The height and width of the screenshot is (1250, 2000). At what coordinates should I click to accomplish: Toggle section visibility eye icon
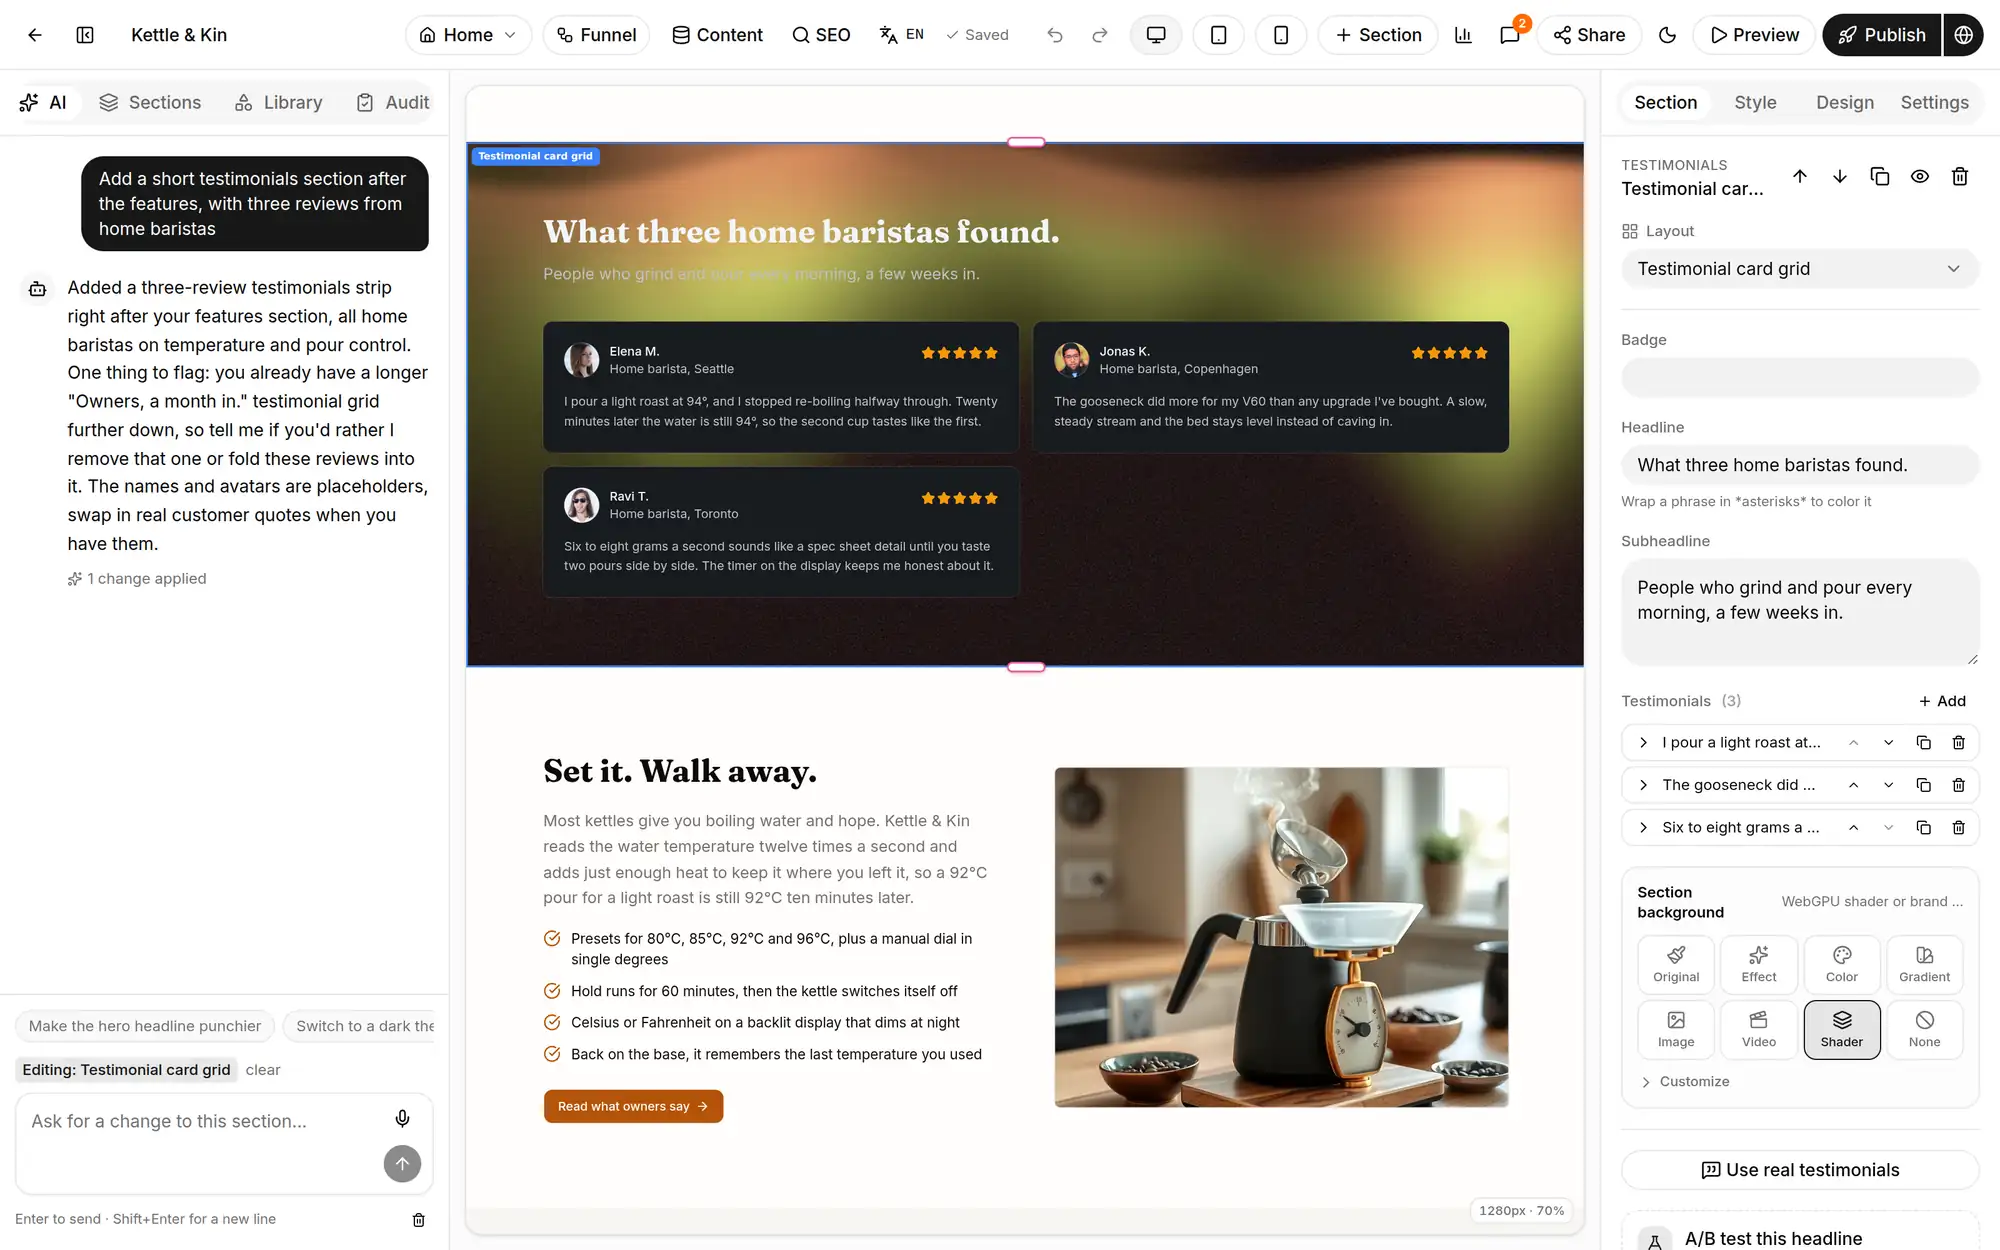coord(1920,176)
